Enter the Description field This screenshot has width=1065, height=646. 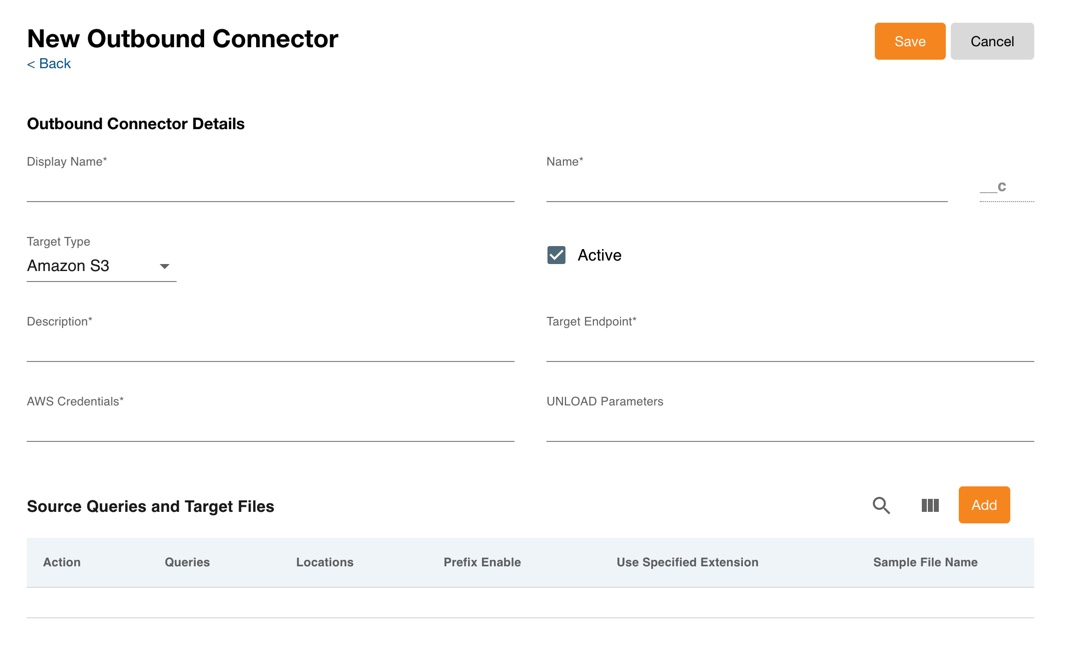pyautogui.click(x=270, y=347)
